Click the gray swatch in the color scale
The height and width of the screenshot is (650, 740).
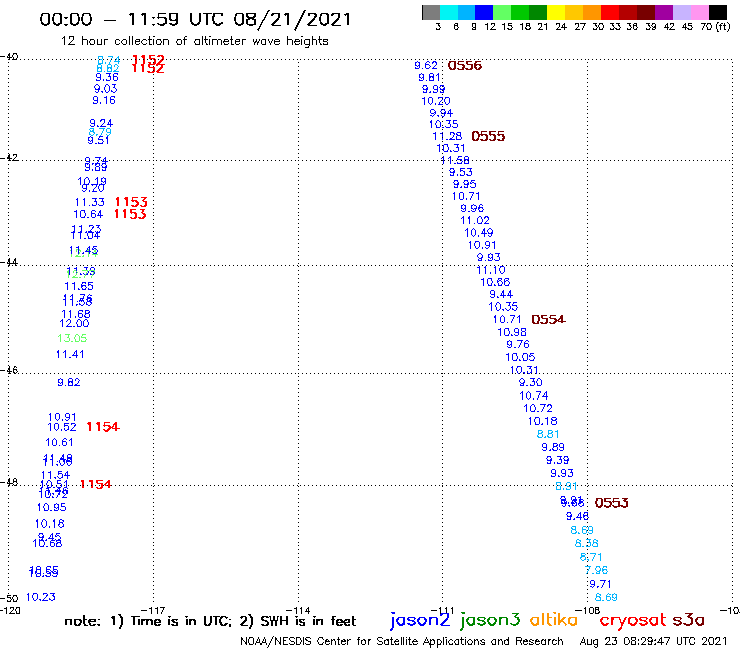(431, 12)
